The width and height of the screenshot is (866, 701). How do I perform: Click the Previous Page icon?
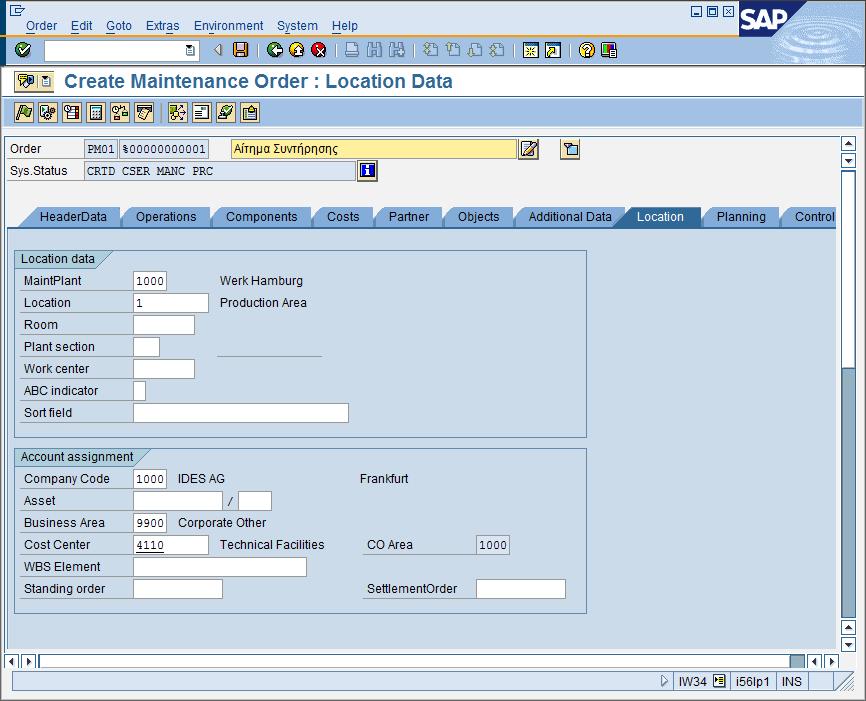coord(452,50)
